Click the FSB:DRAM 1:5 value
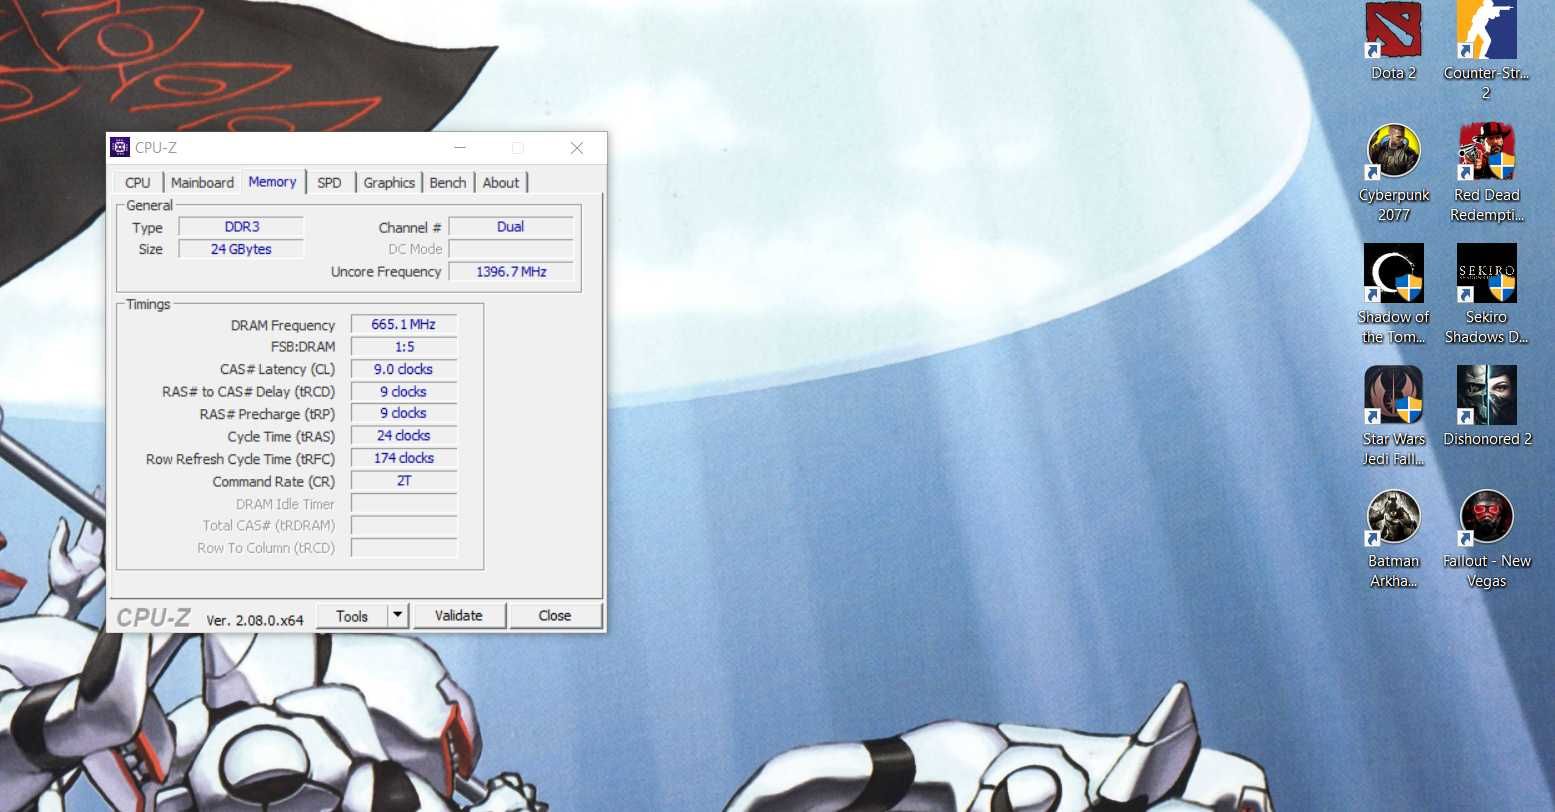 click(x=404, y=346)
